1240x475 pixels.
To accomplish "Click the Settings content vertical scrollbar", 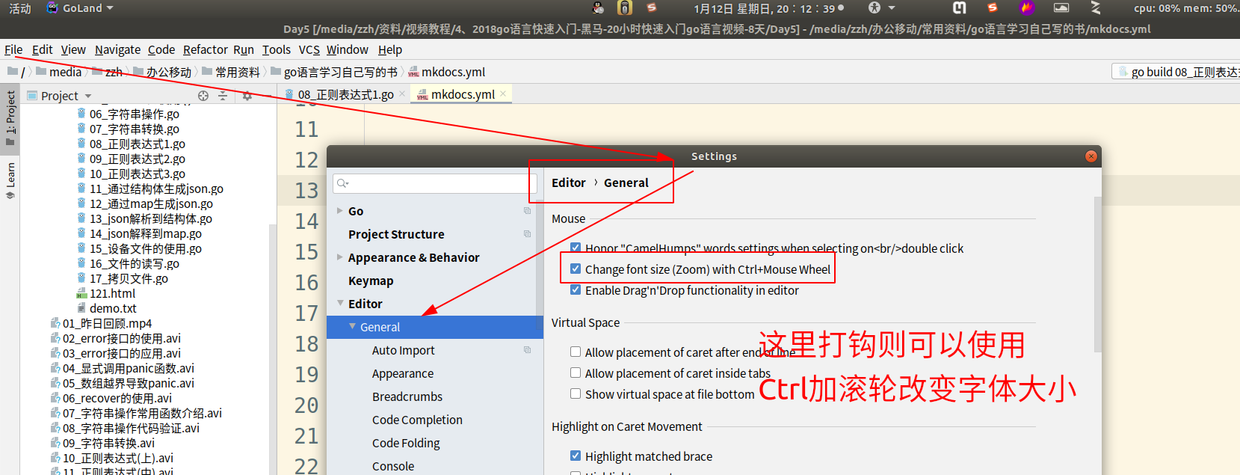I will [1097, 275].
